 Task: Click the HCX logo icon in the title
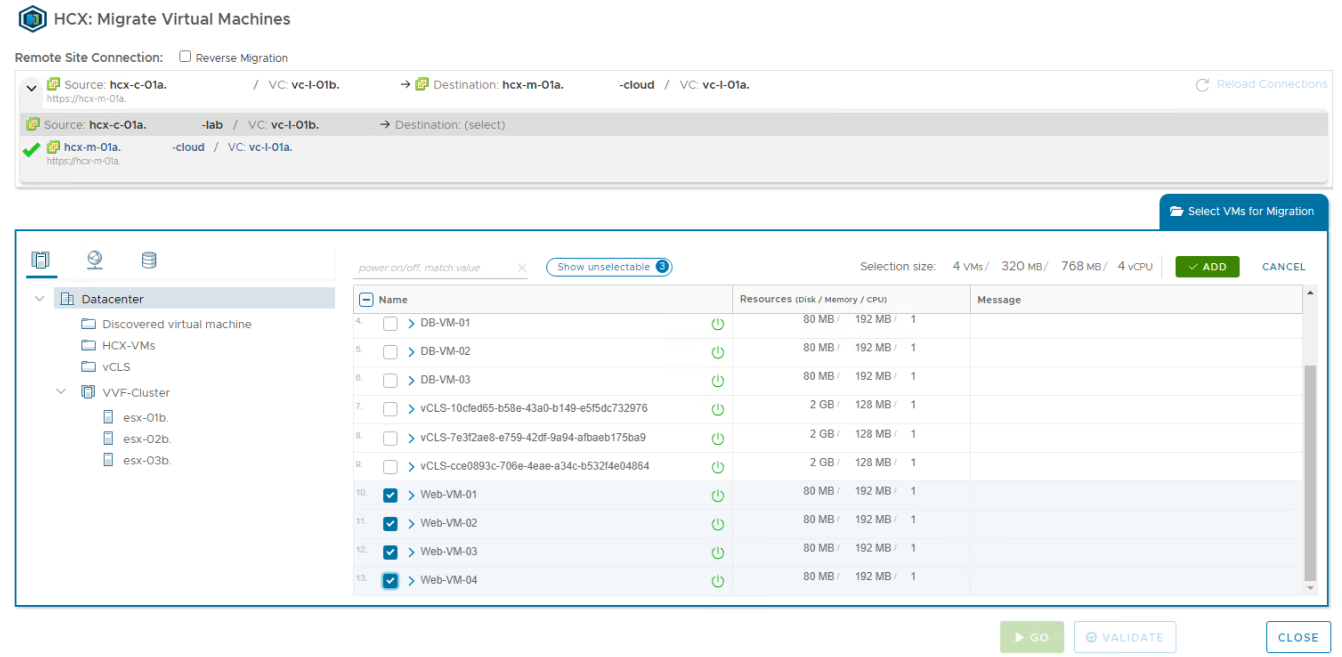[x=33, y=19]
